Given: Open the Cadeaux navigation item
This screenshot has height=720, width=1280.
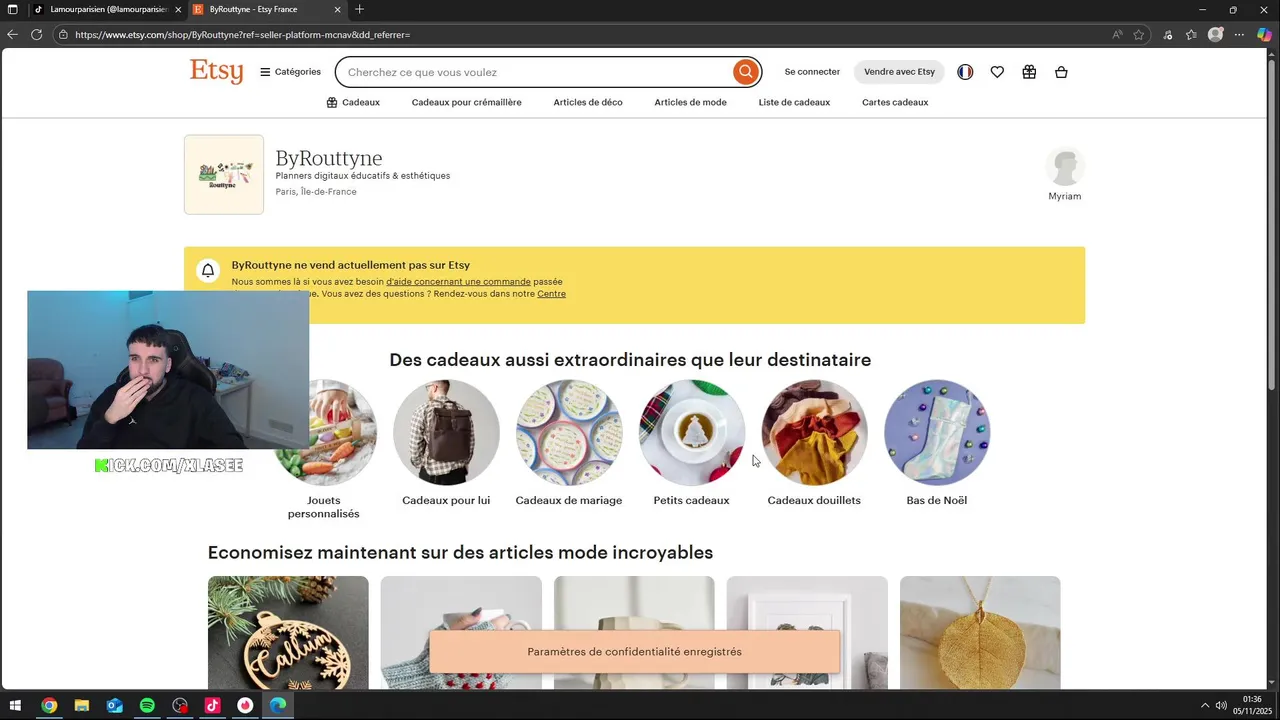Looking at the screenshot, I should (x=353, y=102).
